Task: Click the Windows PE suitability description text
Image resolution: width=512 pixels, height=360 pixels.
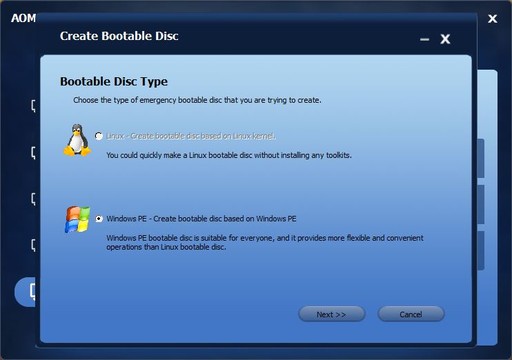Action: point(265,242)
